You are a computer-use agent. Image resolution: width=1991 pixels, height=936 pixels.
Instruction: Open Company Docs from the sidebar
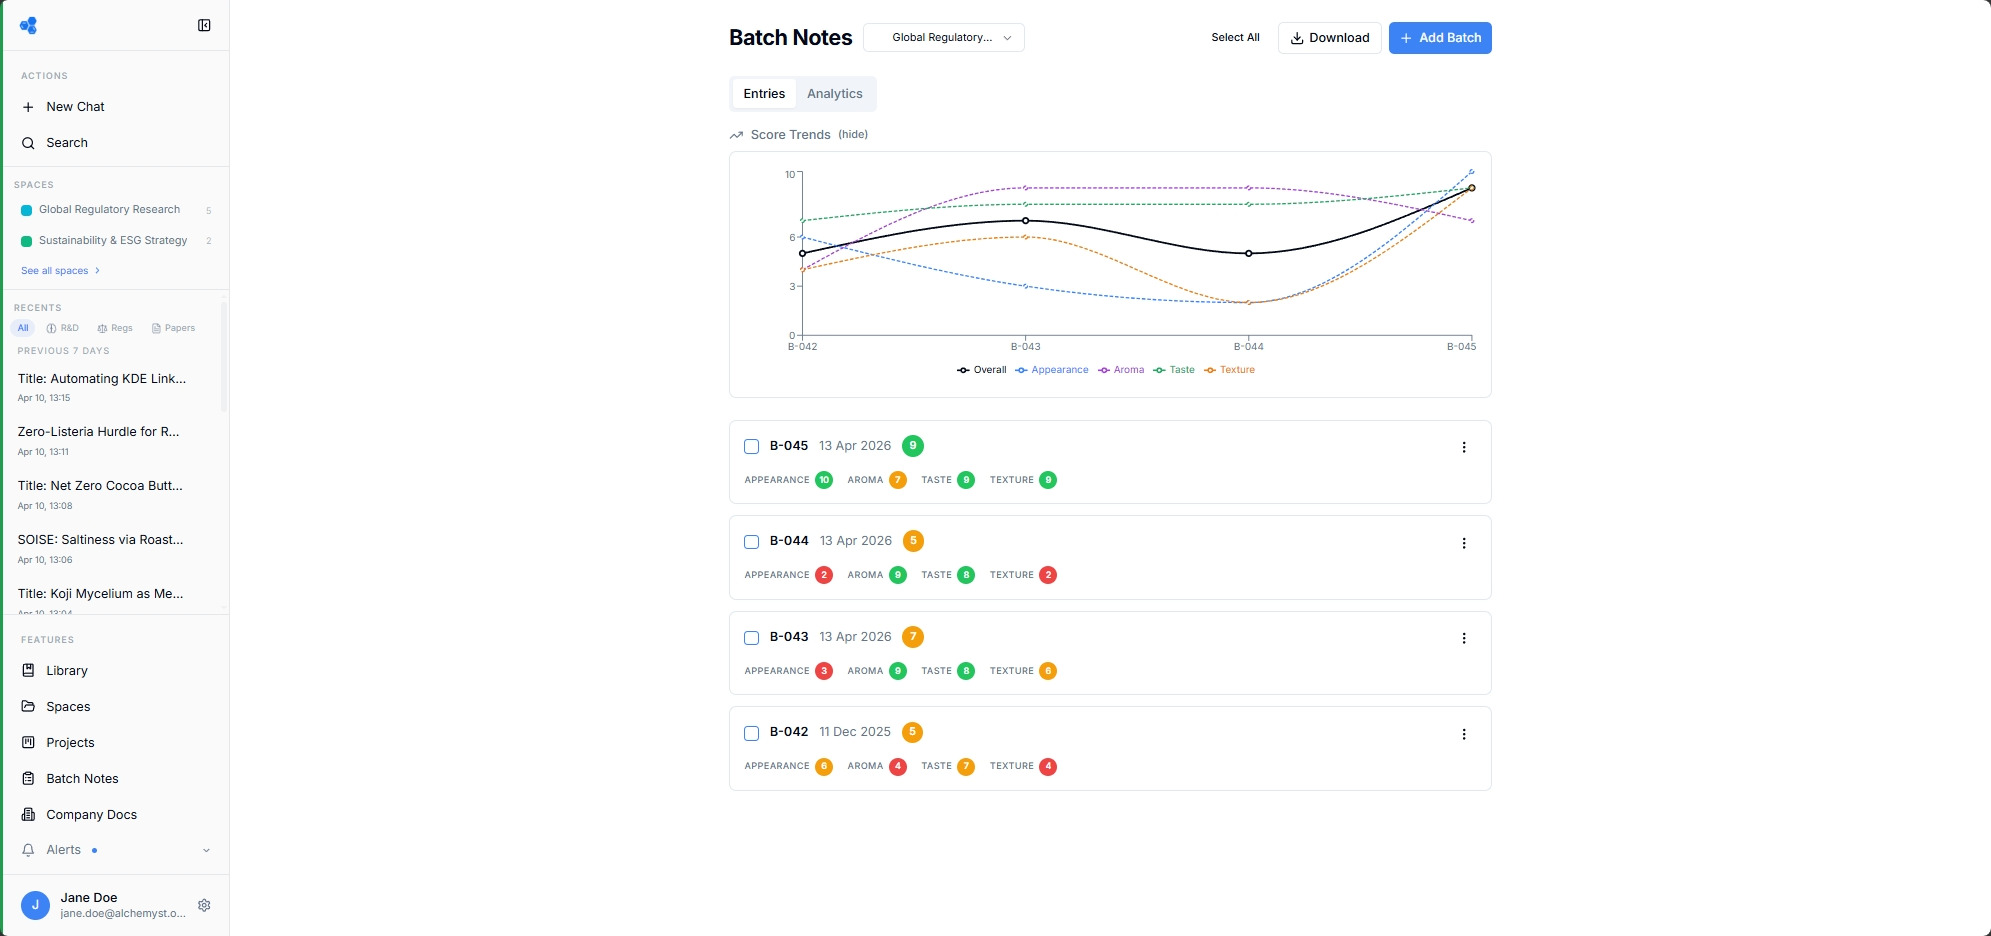point(91,814)
